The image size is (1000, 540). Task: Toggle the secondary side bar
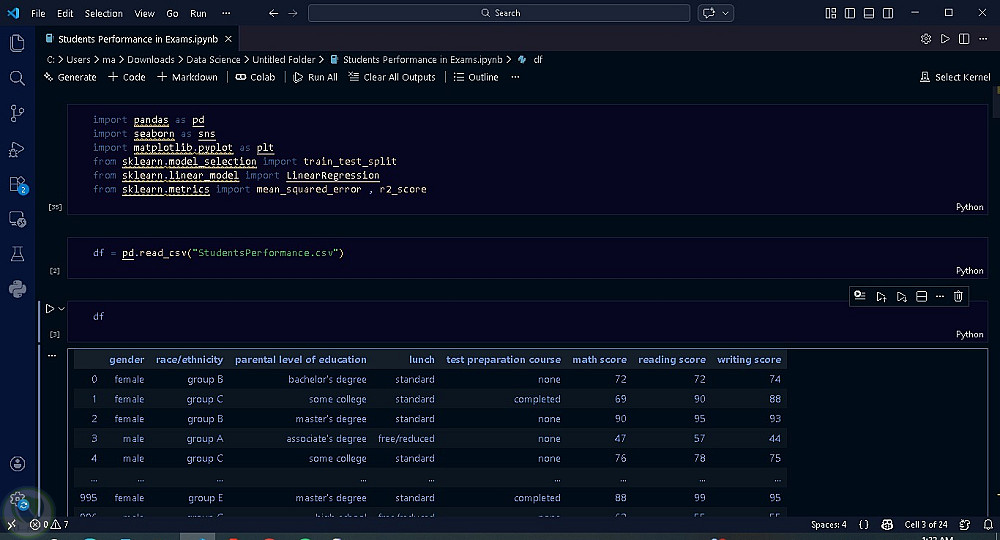888,13
